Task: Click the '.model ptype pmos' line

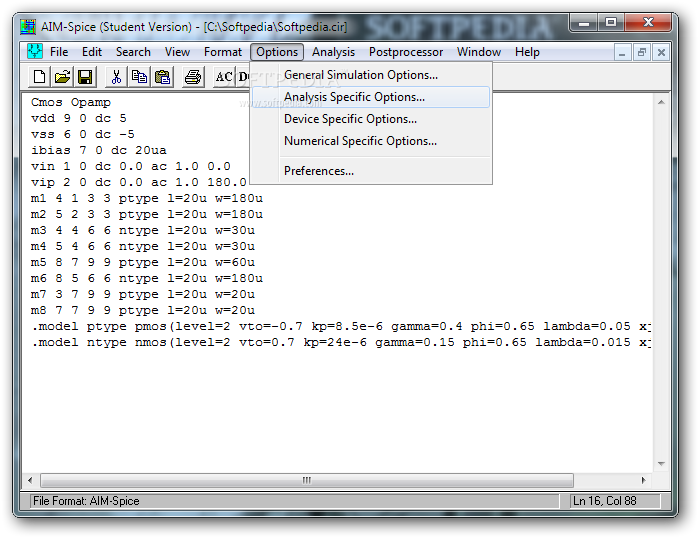Action: click(341, 327)
